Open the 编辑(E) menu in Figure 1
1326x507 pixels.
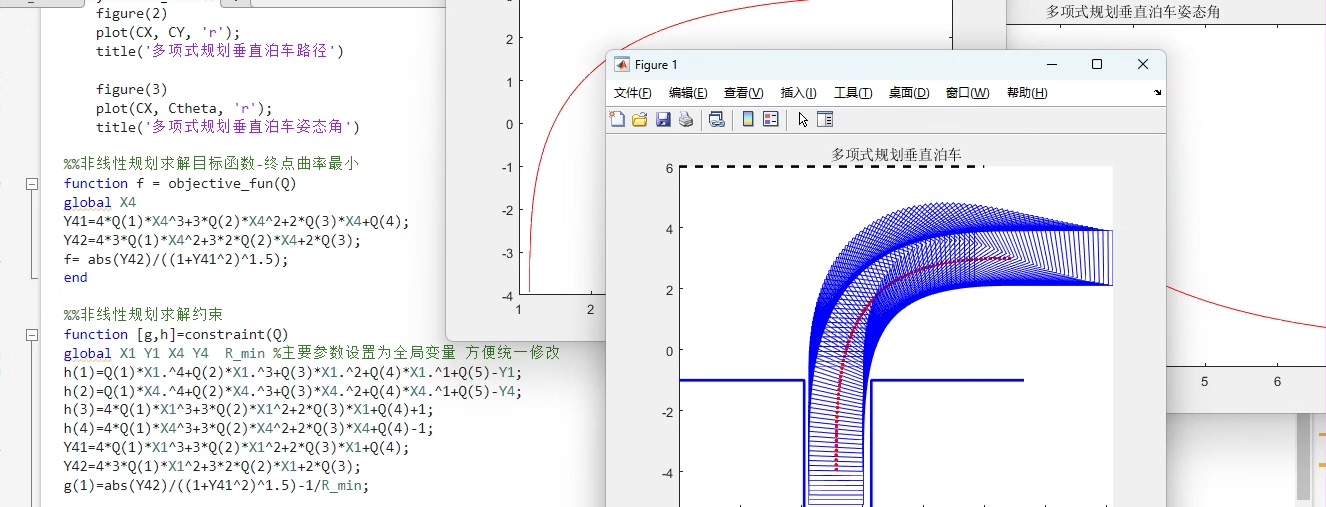coord(688,93)
